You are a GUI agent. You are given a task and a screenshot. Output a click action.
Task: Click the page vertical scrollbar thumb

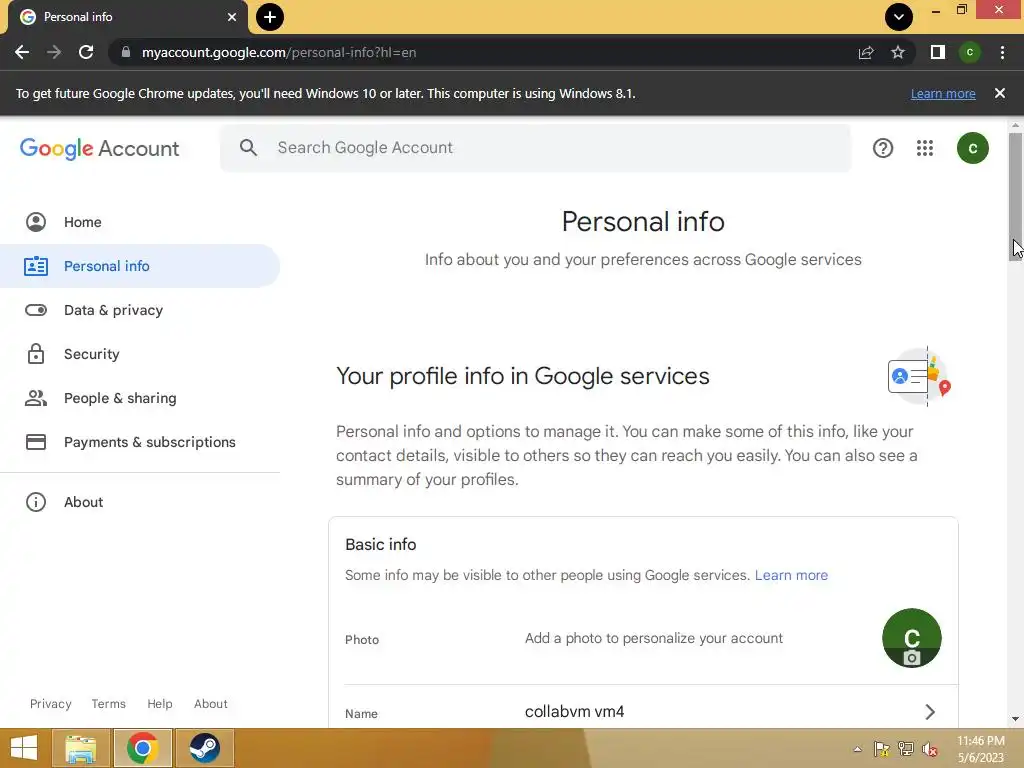click(1015, 196)
